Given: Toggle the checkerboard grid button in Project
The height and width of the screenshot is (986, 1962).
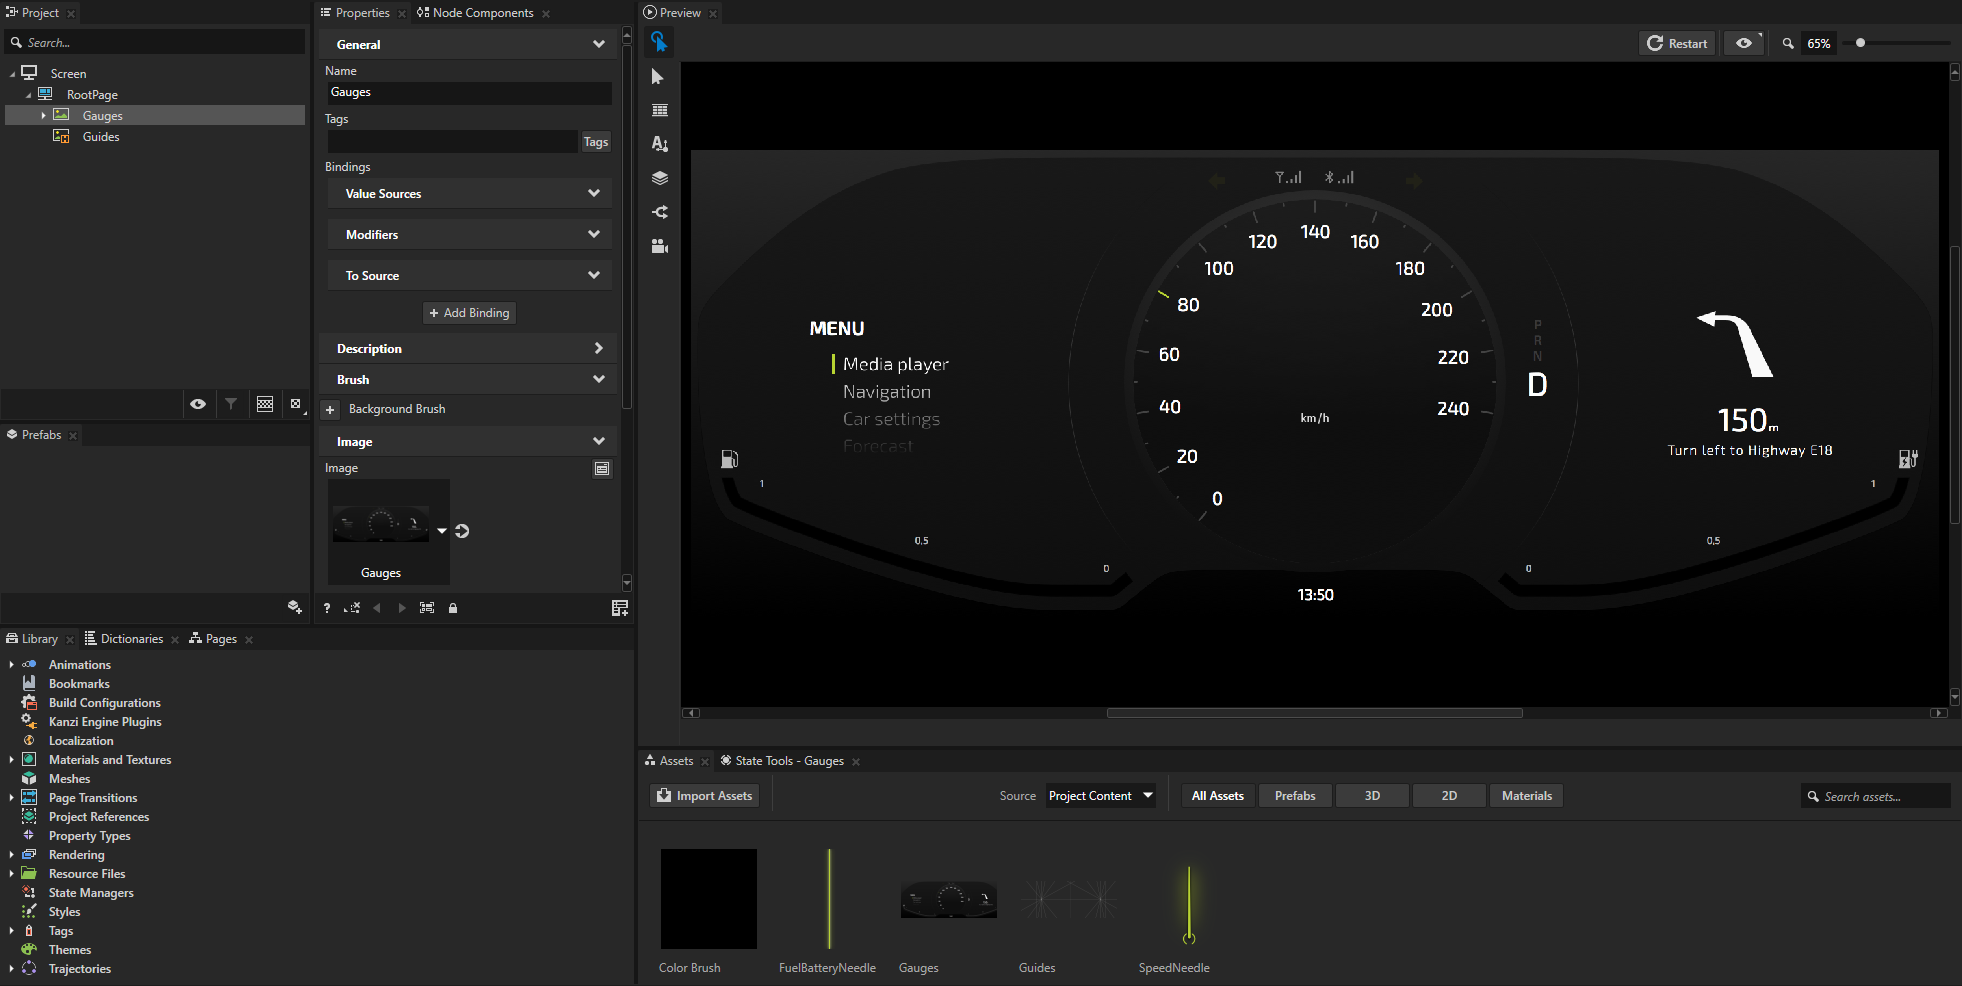Looking at the screenshot, I should click(x=265, y=404).
